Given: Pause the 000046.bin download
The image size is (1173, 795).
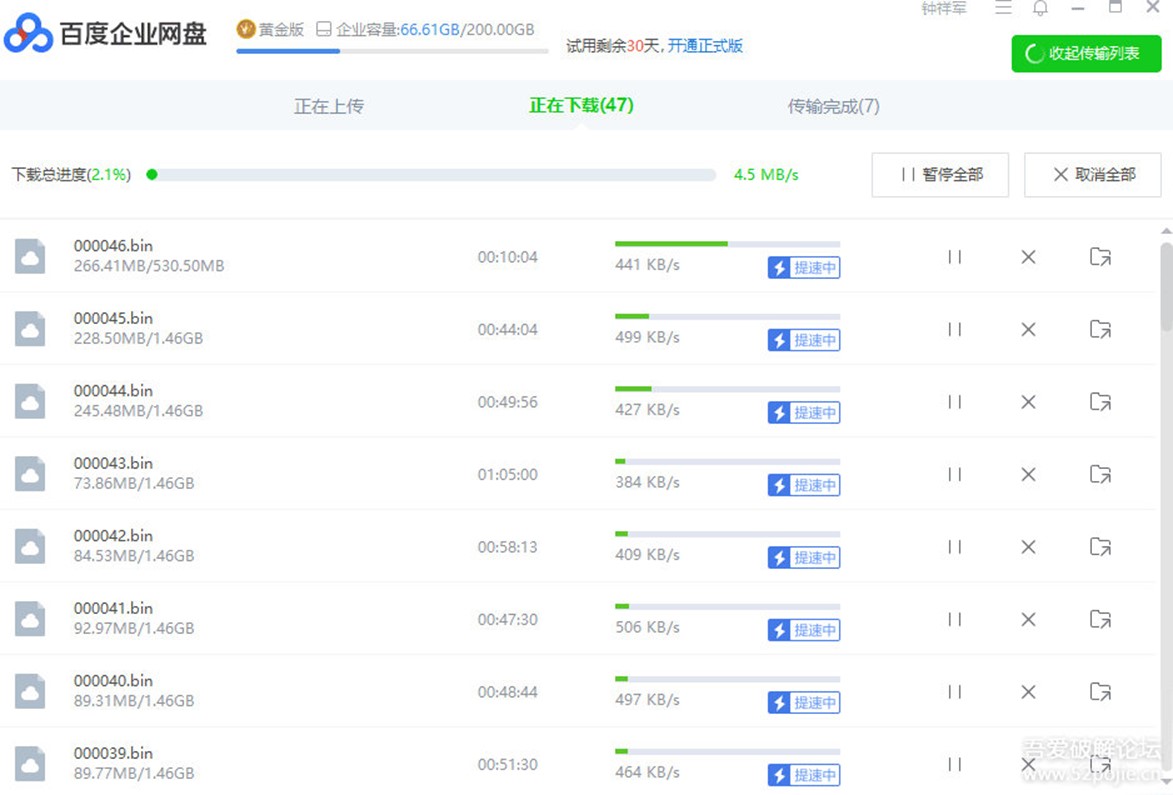Looking at the screenshot, I should pos(954,257).
